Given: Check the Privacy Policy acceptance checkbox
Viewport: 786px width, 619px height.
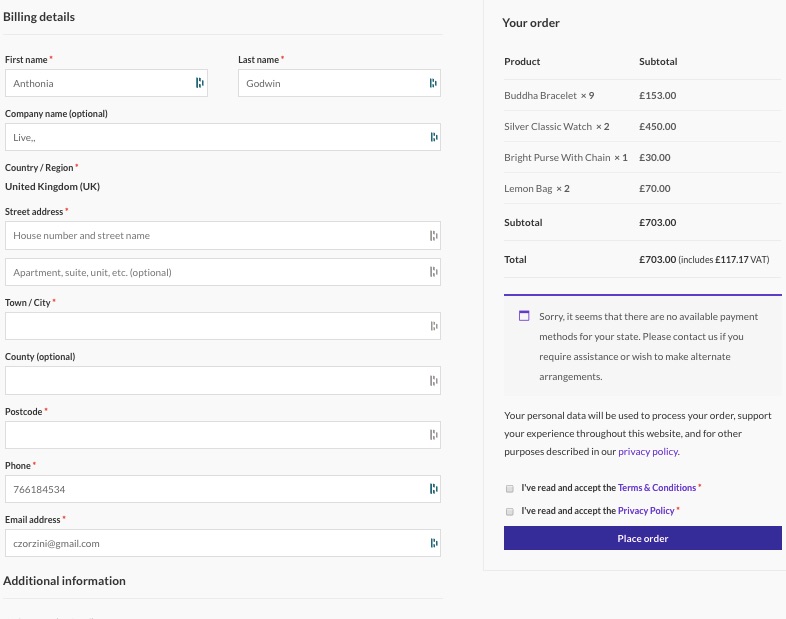Looking at the screenshot, I should point(510,511).
